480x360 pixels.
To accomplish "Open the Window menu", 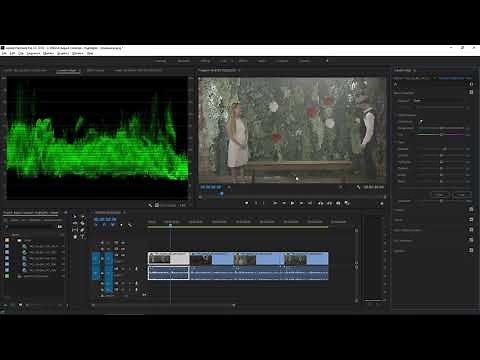I will pos(78,53).
